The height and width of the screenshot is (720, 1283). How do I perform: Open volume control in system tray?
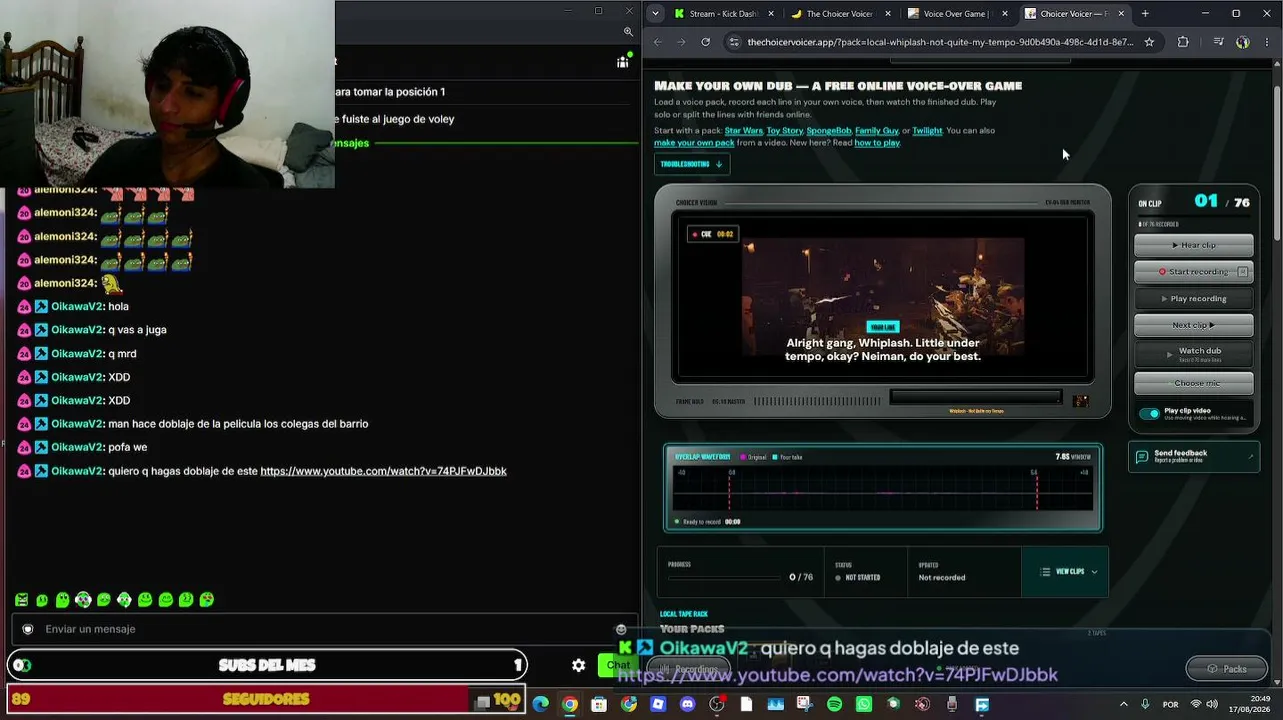click(1214, 704)
